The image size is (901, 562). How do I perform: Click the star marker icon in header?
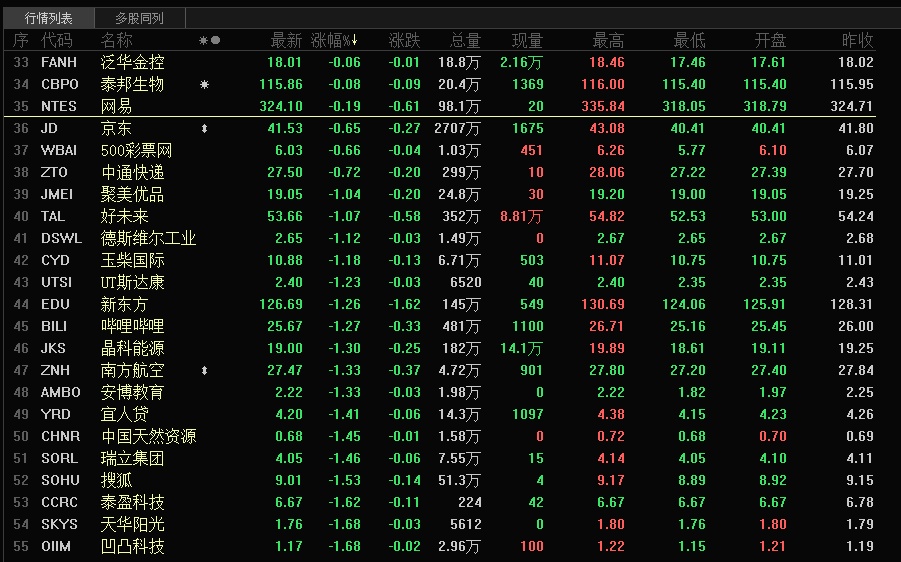click(203, 40)
